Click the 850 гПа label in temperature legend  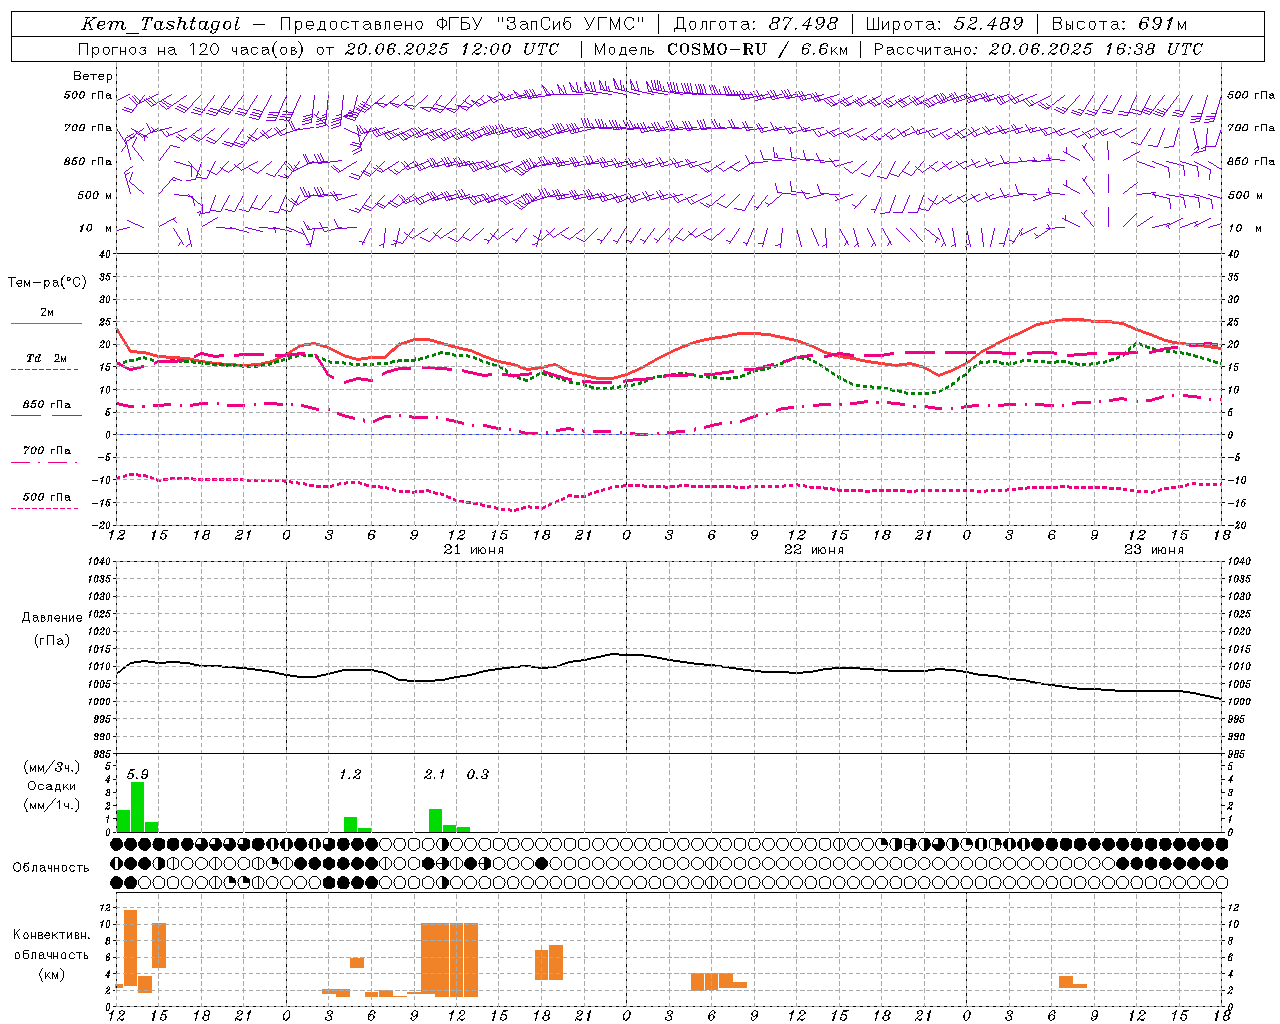coord(47,404)
